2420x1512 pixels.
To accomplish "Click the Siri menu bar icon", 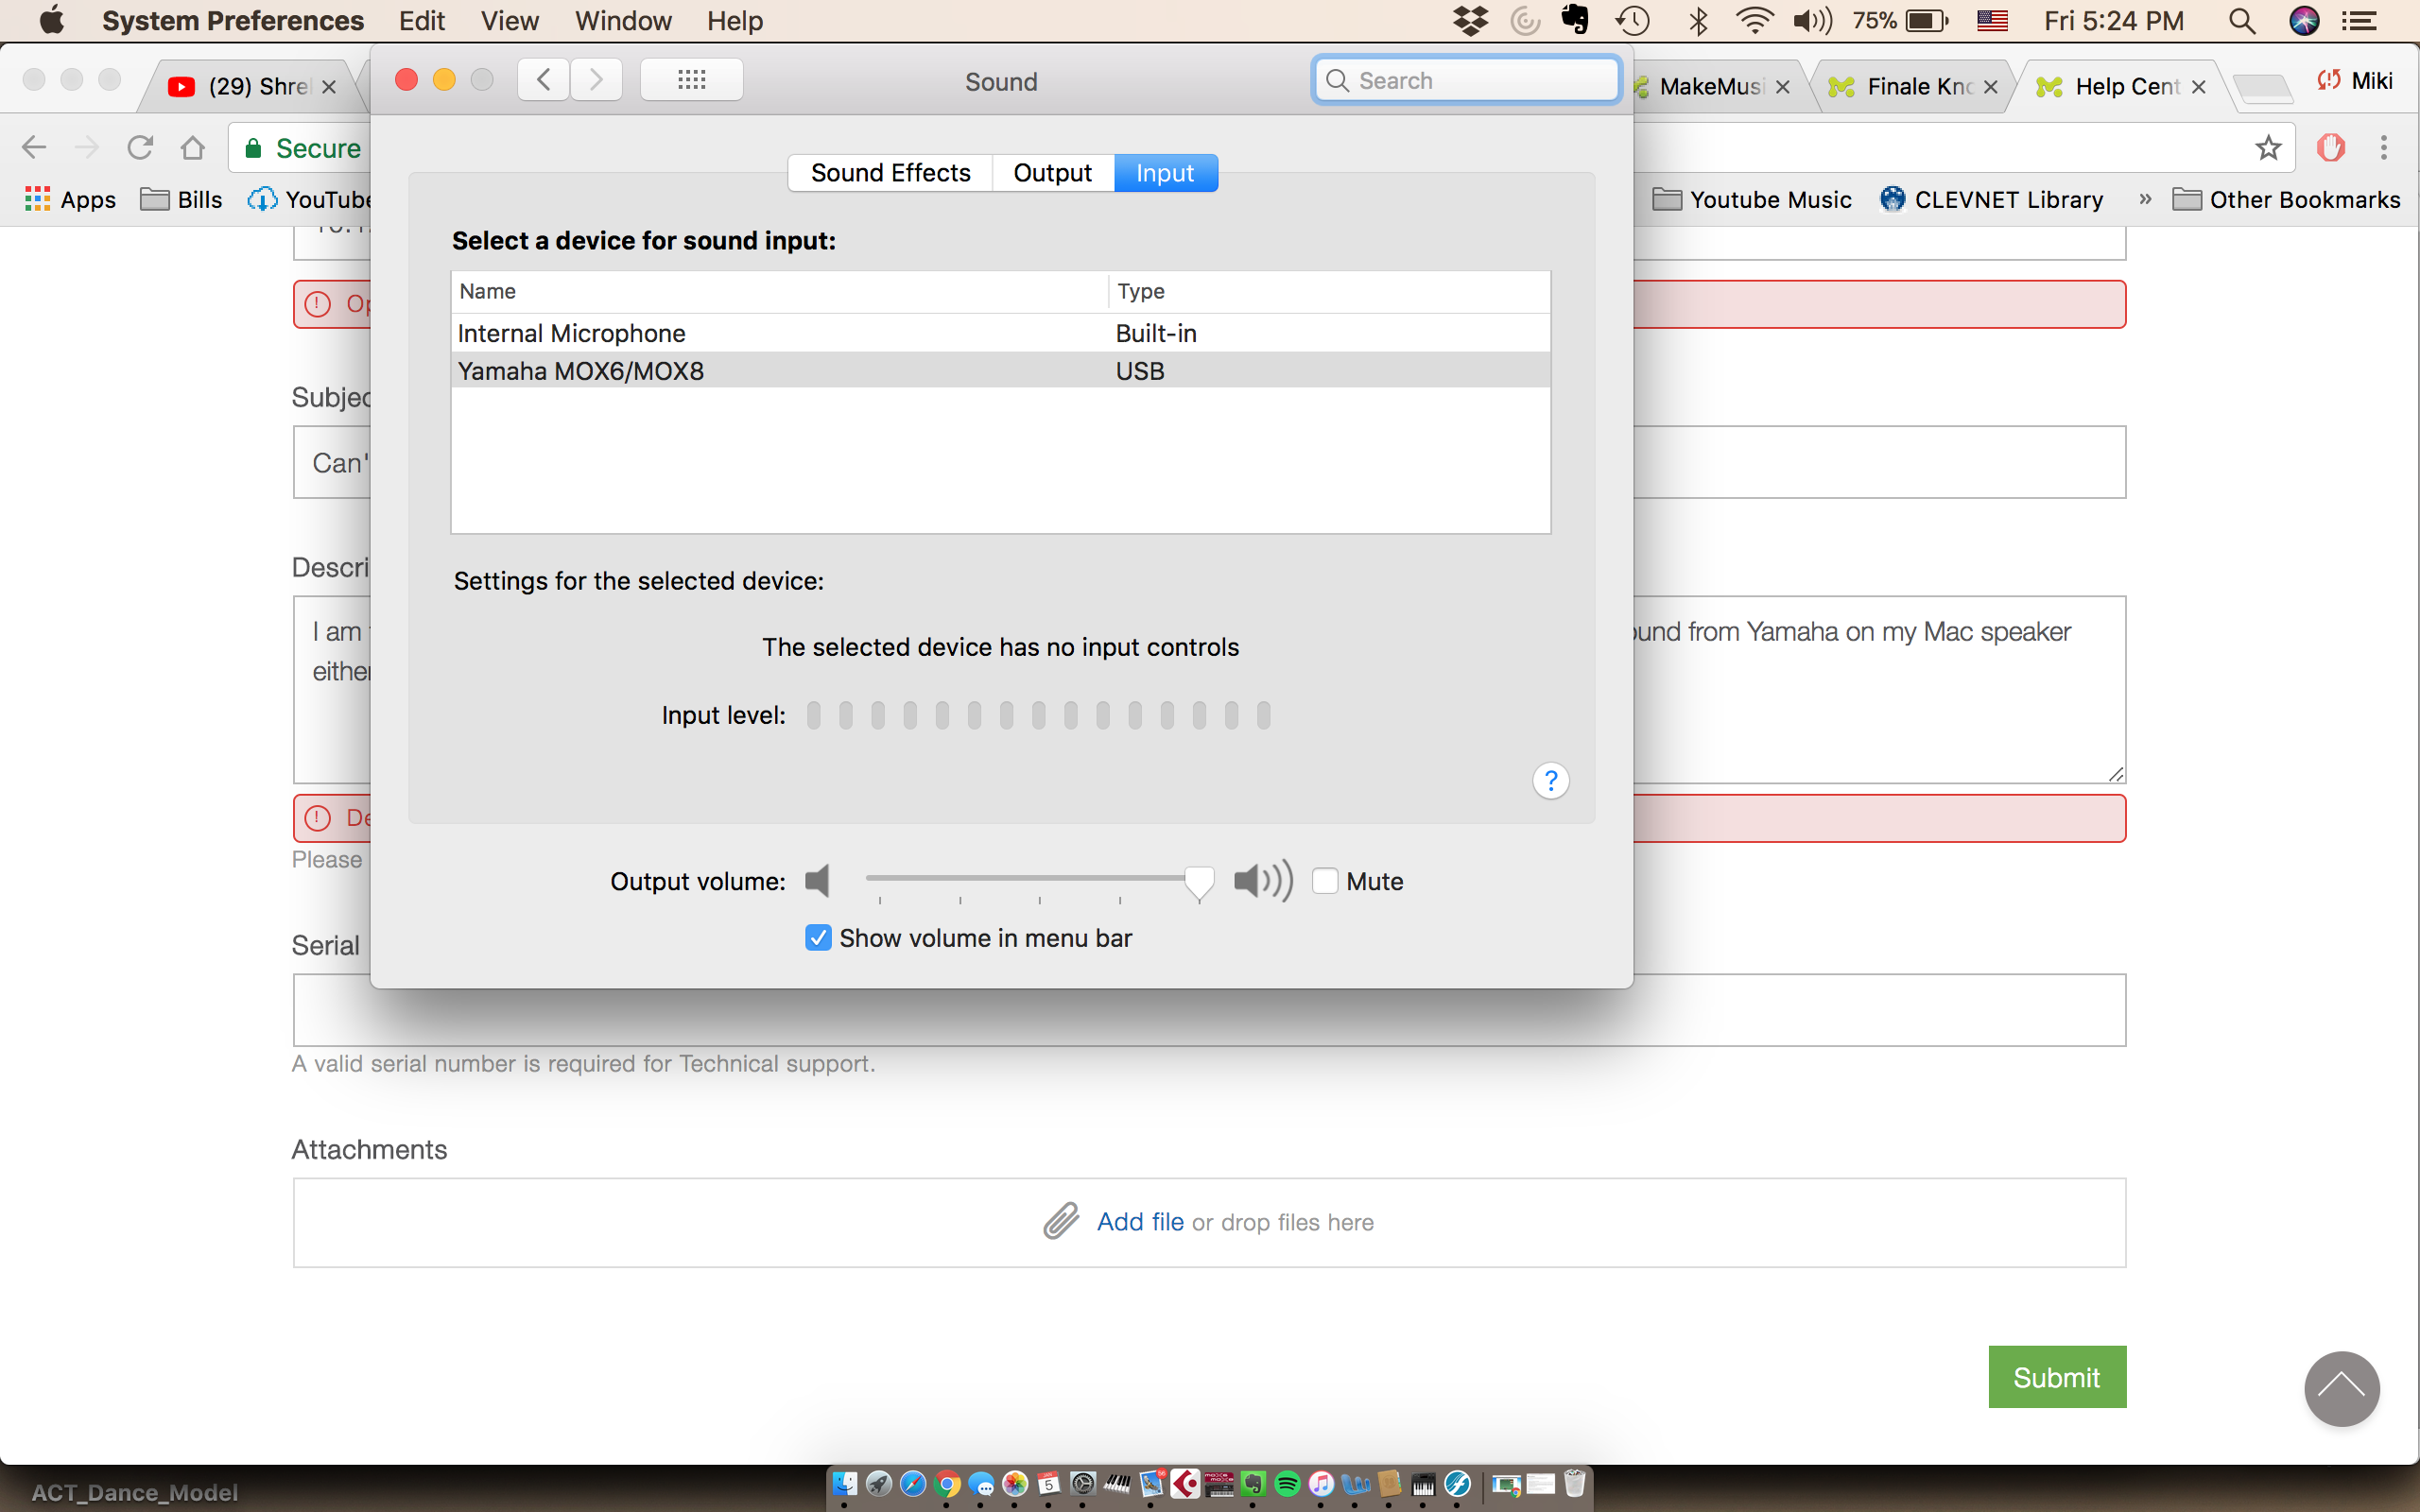I will pyautogui.click(x=2303, y=20).
